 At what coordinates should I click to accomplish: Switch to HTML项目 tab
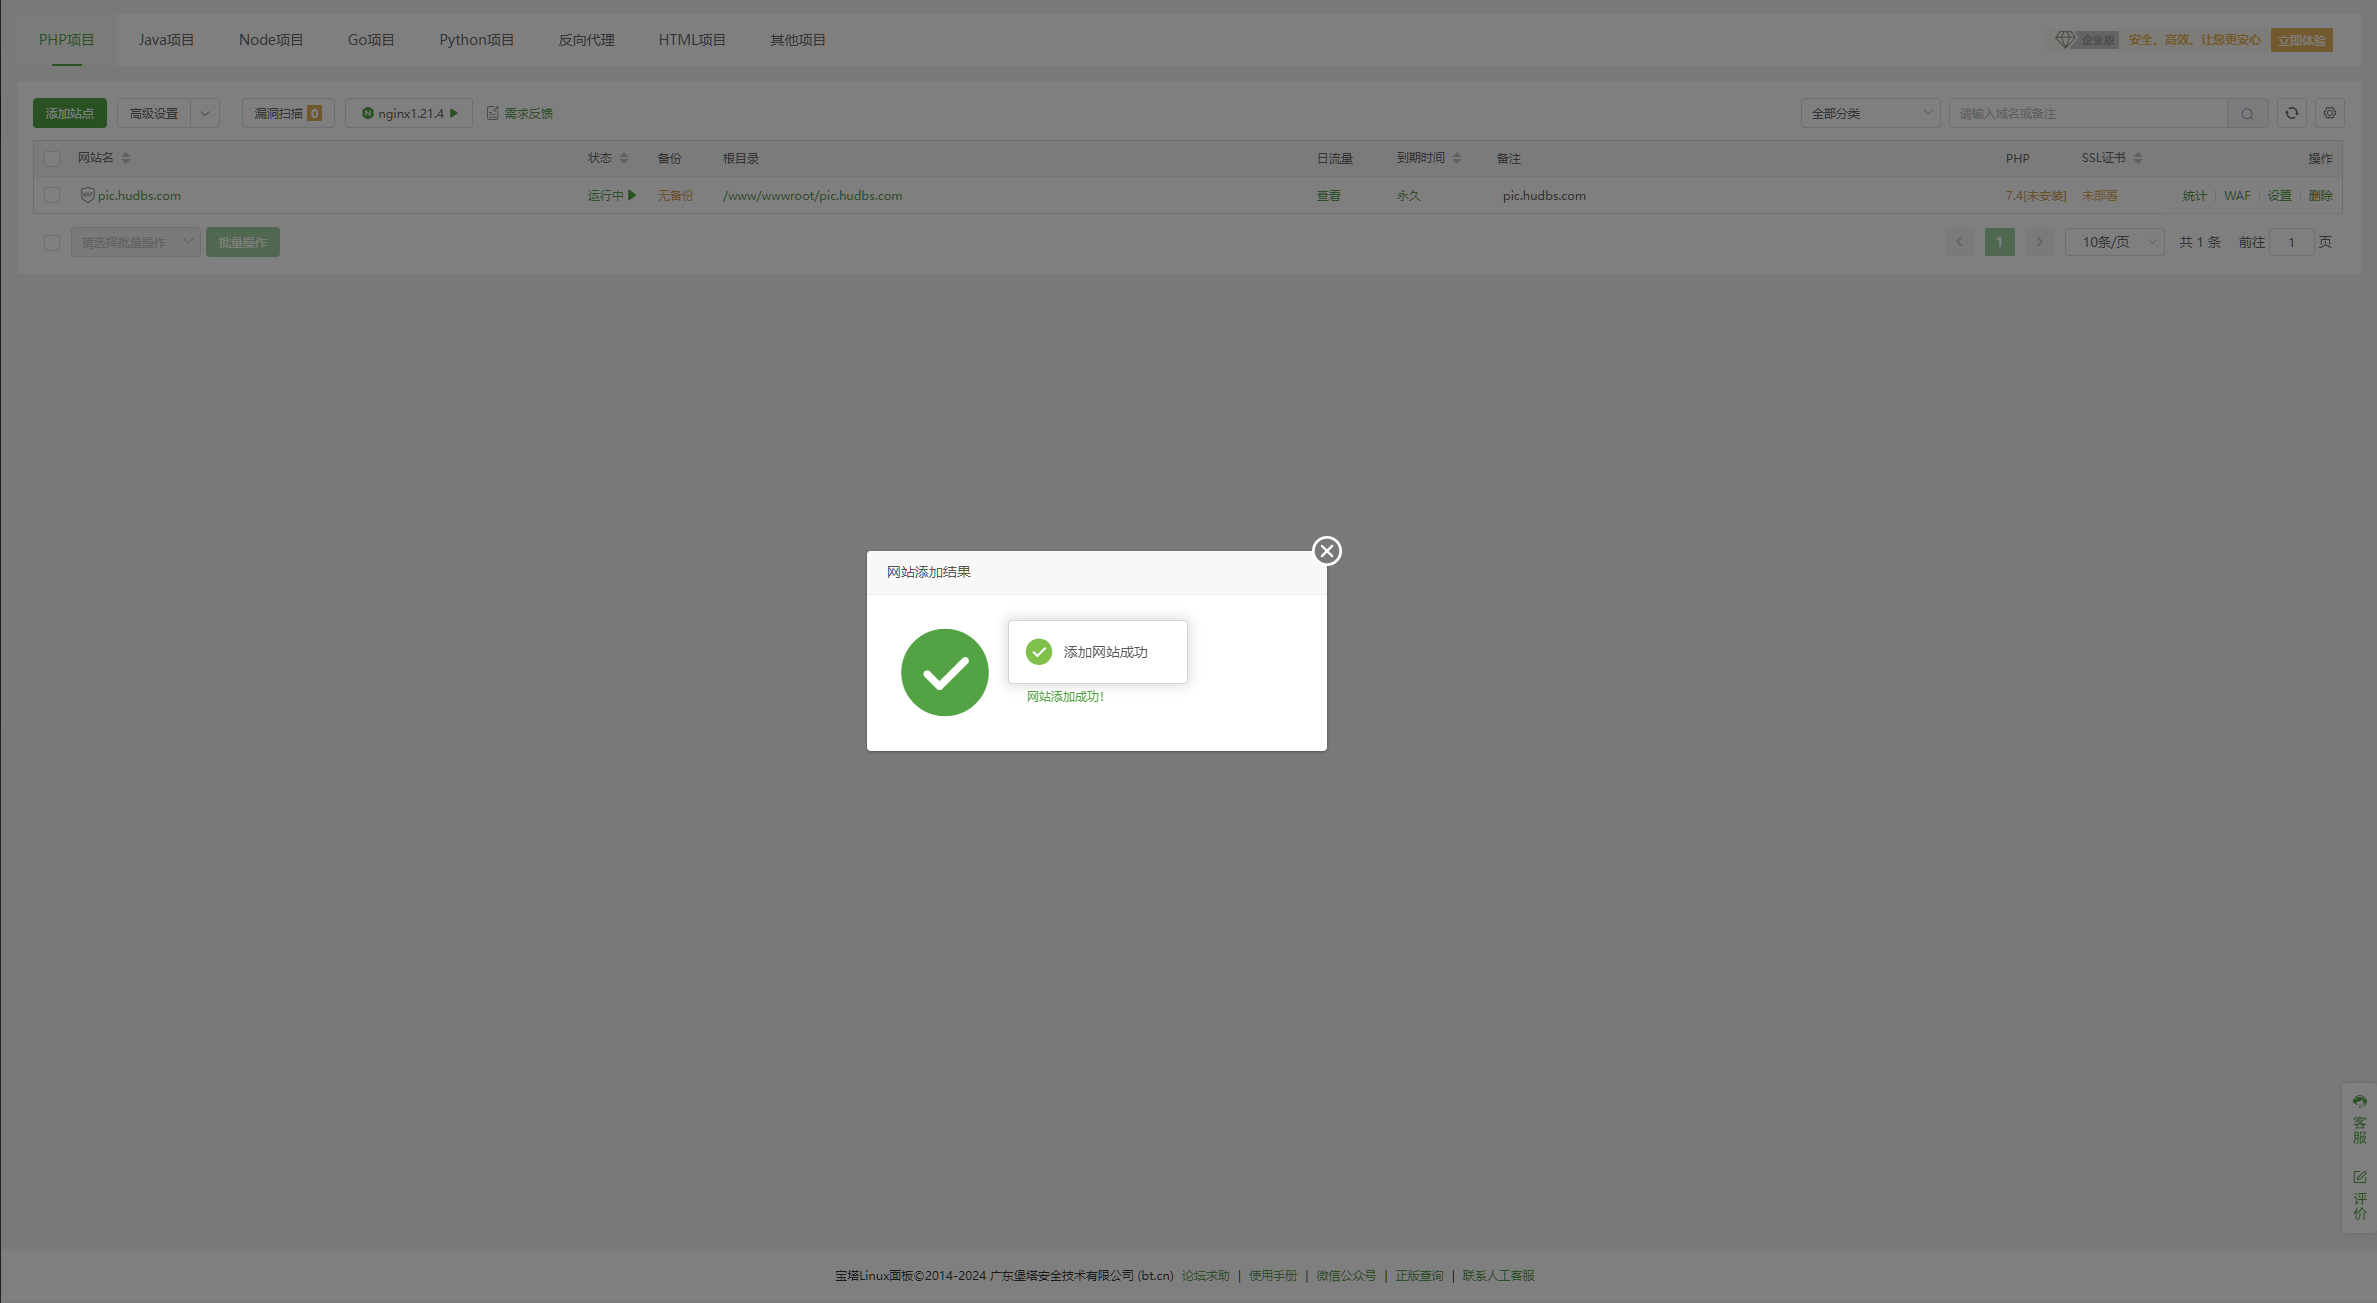tap(692, 40)
